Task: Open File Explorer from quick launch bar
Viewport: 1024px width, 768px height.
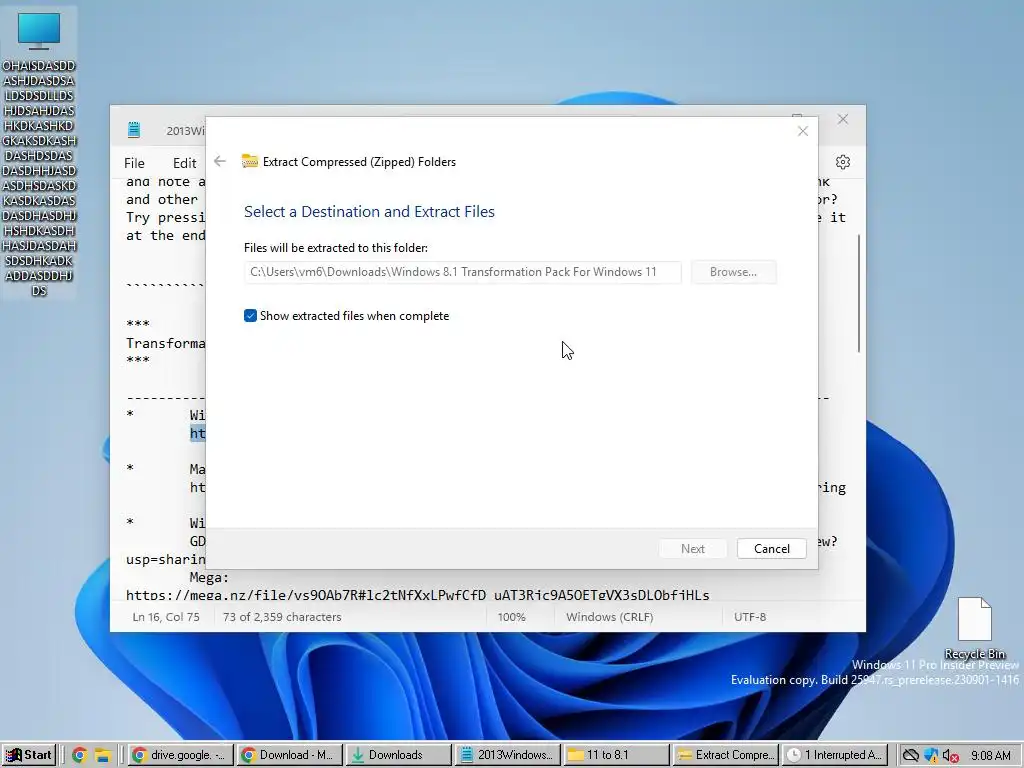Action: [103, 756]
